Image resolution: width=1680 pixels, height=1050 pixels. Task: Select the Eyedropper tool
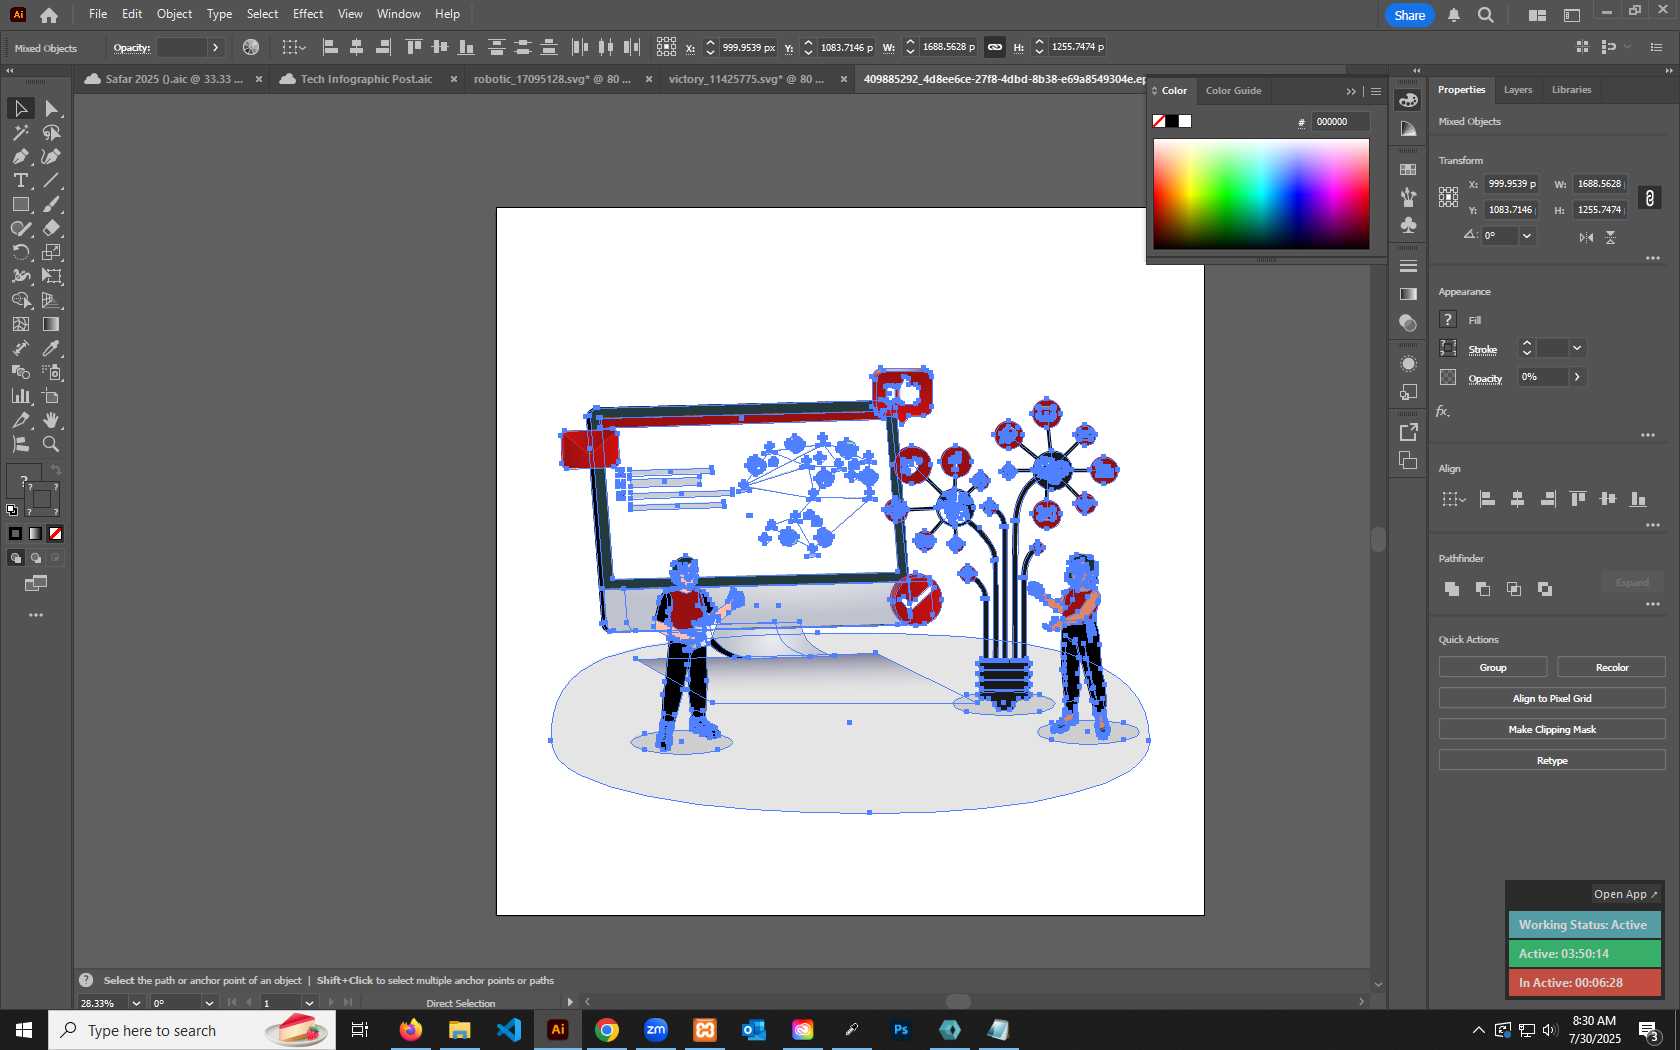pyautogui.click(x=52, y=348)
